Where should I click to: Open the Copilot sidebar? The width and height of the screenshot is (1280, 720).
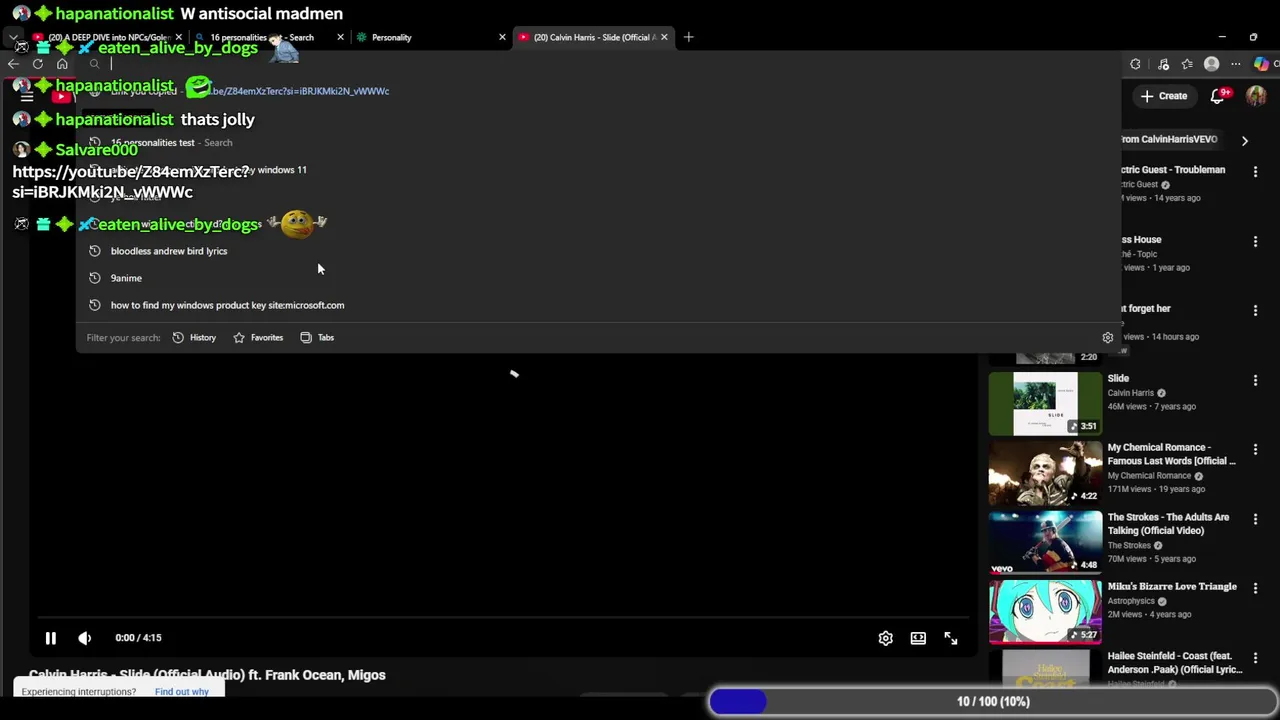coord(1261,64)
